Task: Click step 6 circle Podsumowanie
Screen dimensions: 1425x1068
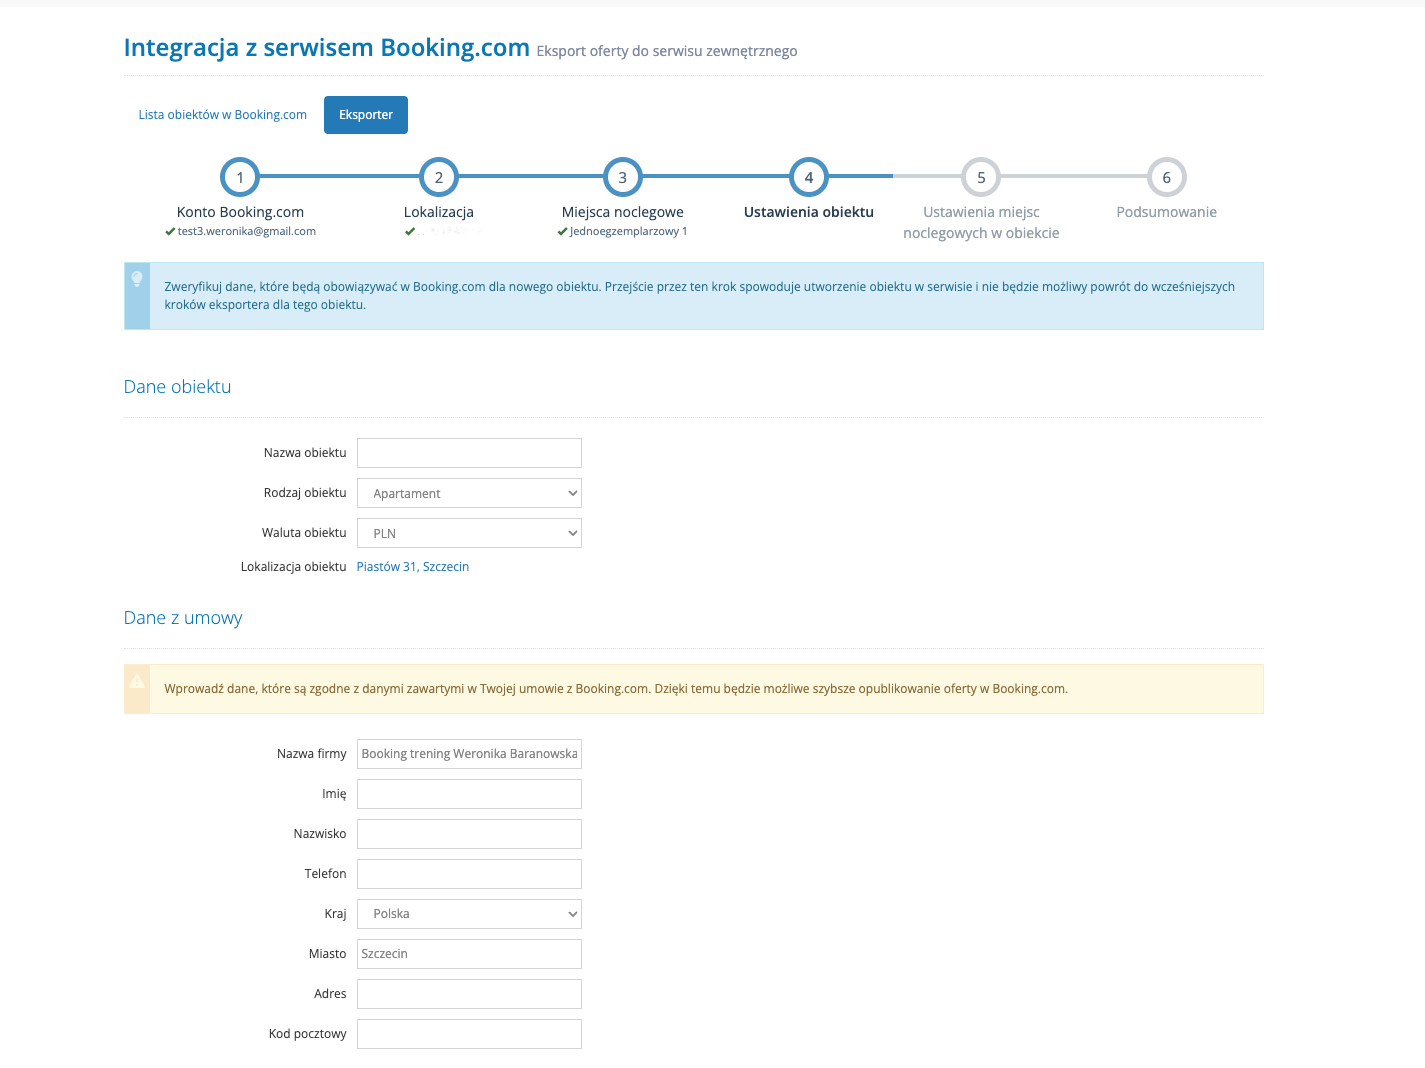Action: point(1166,177)
